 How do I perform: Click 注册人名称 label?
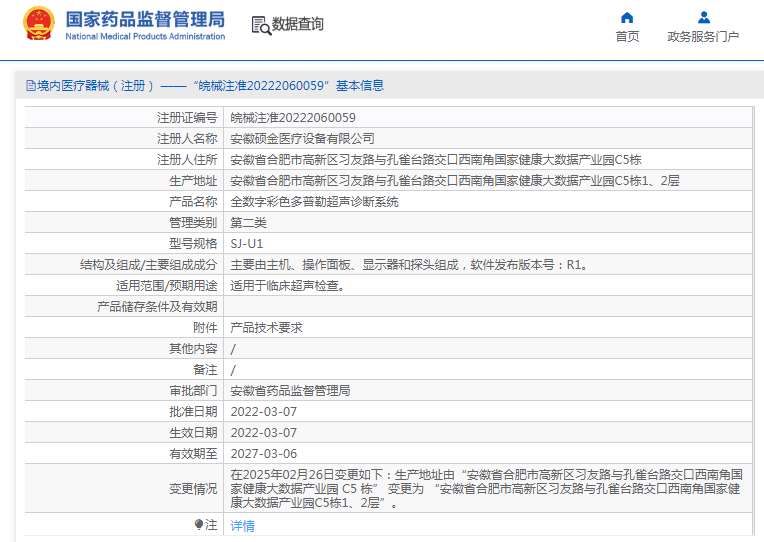point(187,138)
